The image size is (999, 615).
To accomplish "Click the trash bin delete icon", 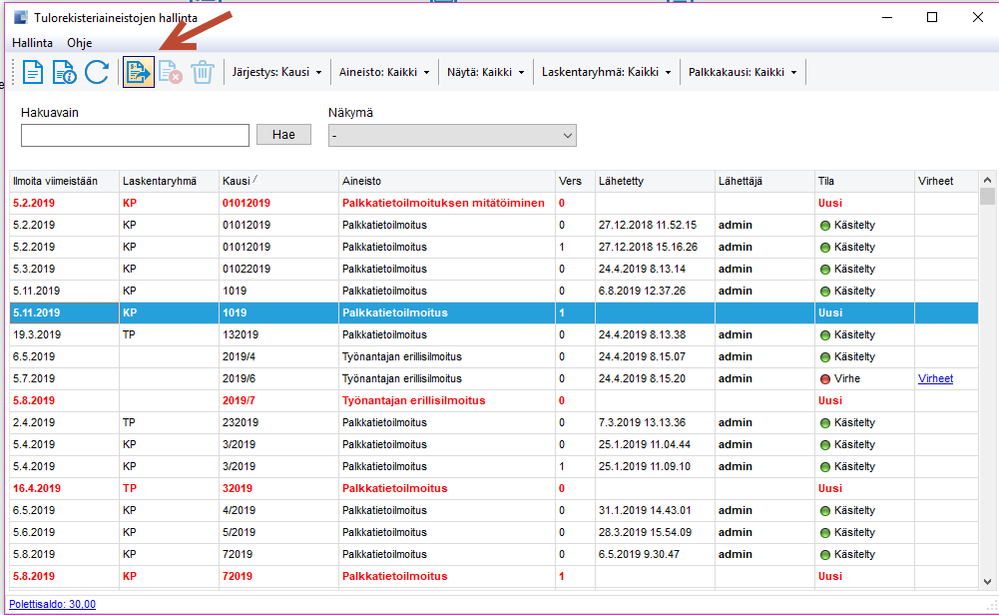I will pyautogui.click(x=202, y=72).
